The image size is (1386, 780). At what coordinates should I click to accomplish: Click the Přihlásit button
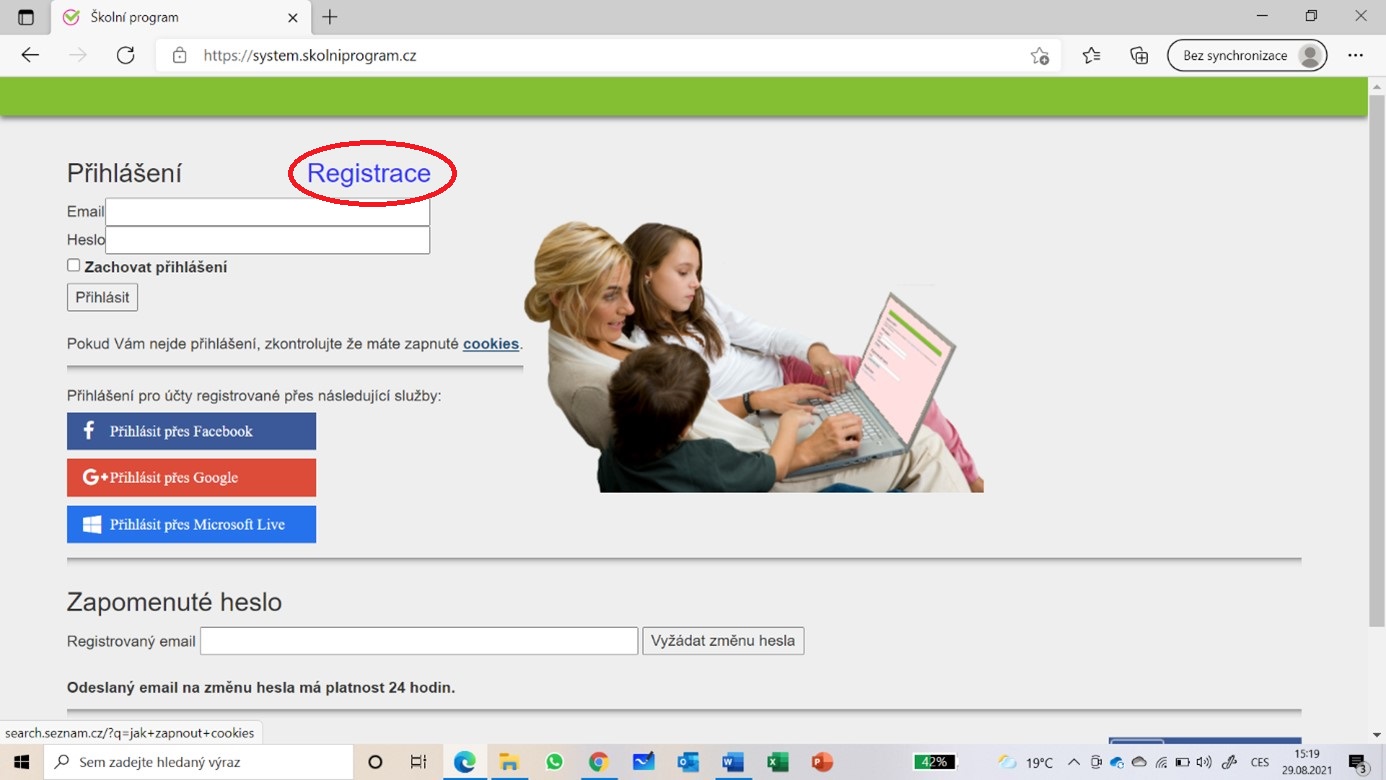102,297
